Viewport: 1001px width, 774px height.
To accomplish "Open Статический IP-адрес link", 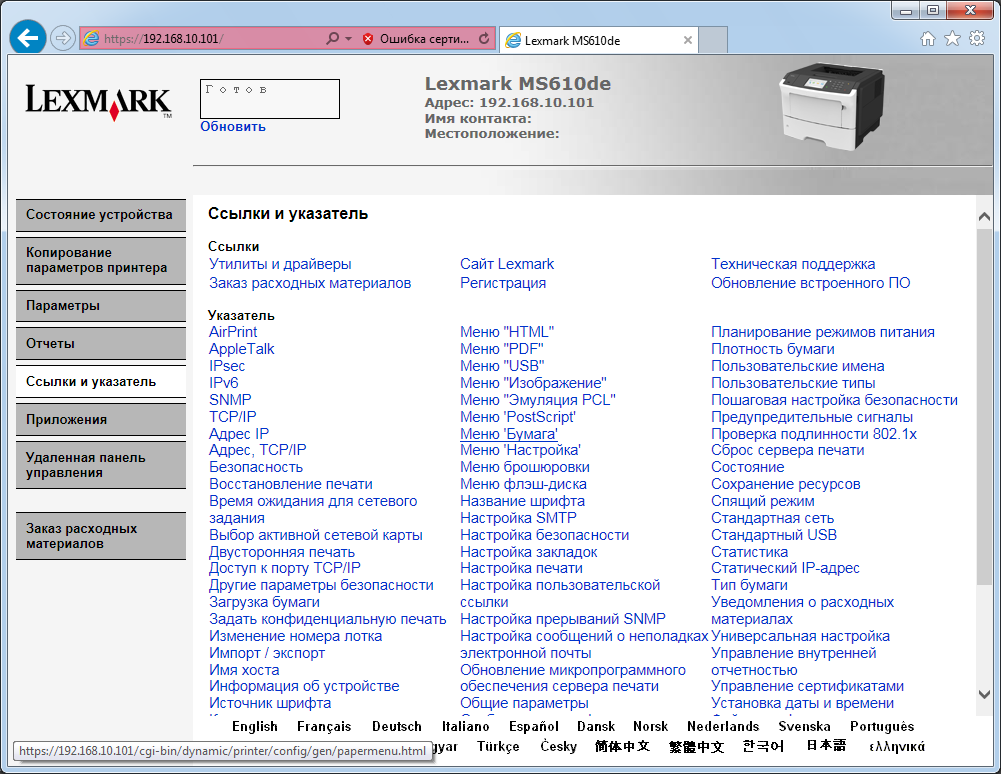I will pos(785,568).
